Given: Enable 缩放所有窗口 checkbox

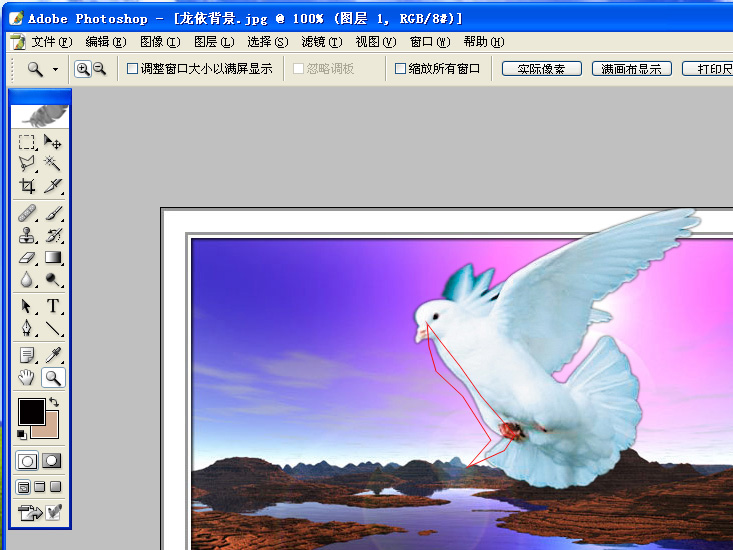Looking at the screenshot, I should tap(400, 69).
